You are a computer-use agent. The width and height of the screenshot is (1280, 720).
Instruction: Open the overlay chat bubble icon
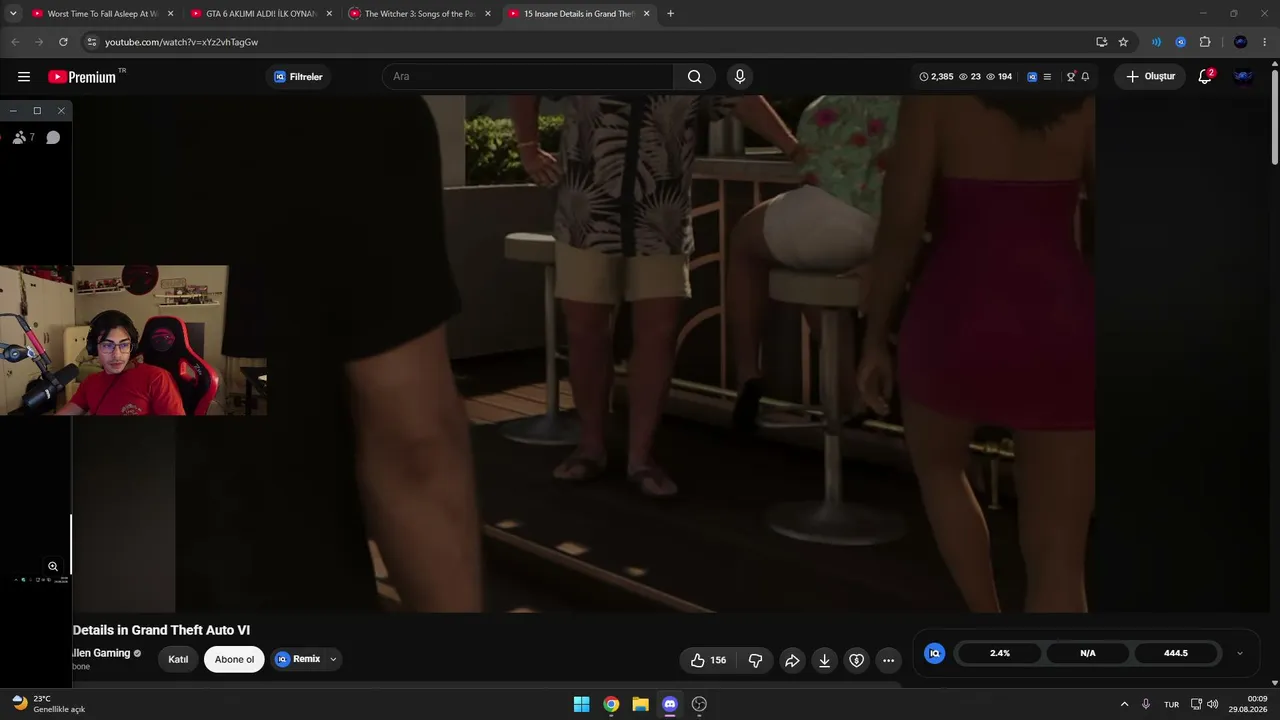(x=53, y=137)
